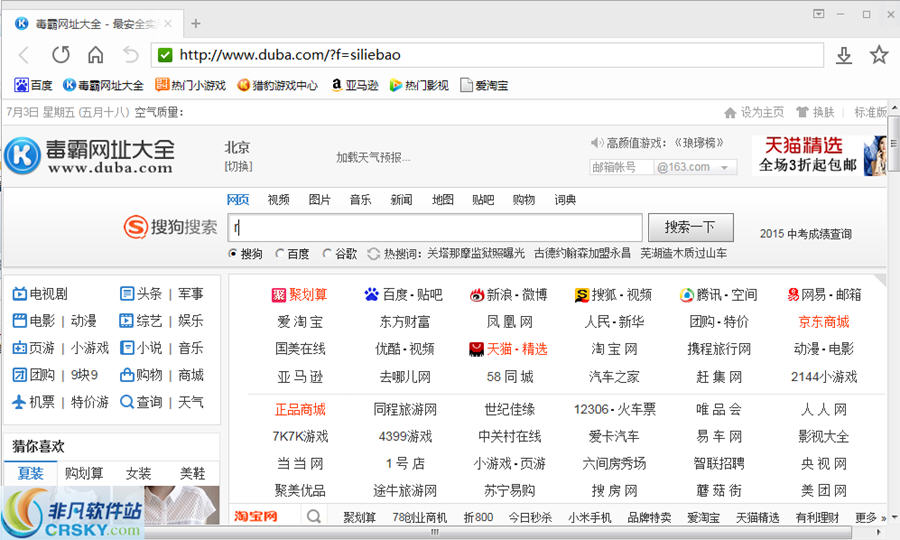
Task: Switch search type to 视频 tab
Action: click(x=278, y=200)
